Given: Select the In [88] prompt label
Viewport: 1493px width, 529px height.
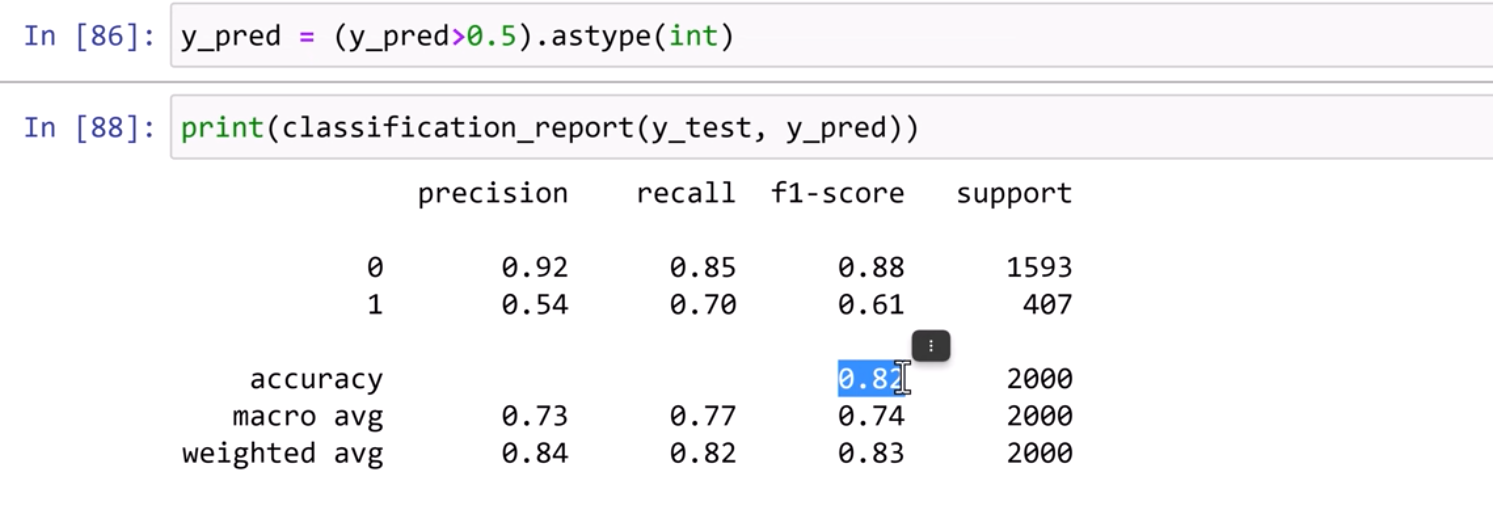Looking at the screenshot, I should pos(89,128).
